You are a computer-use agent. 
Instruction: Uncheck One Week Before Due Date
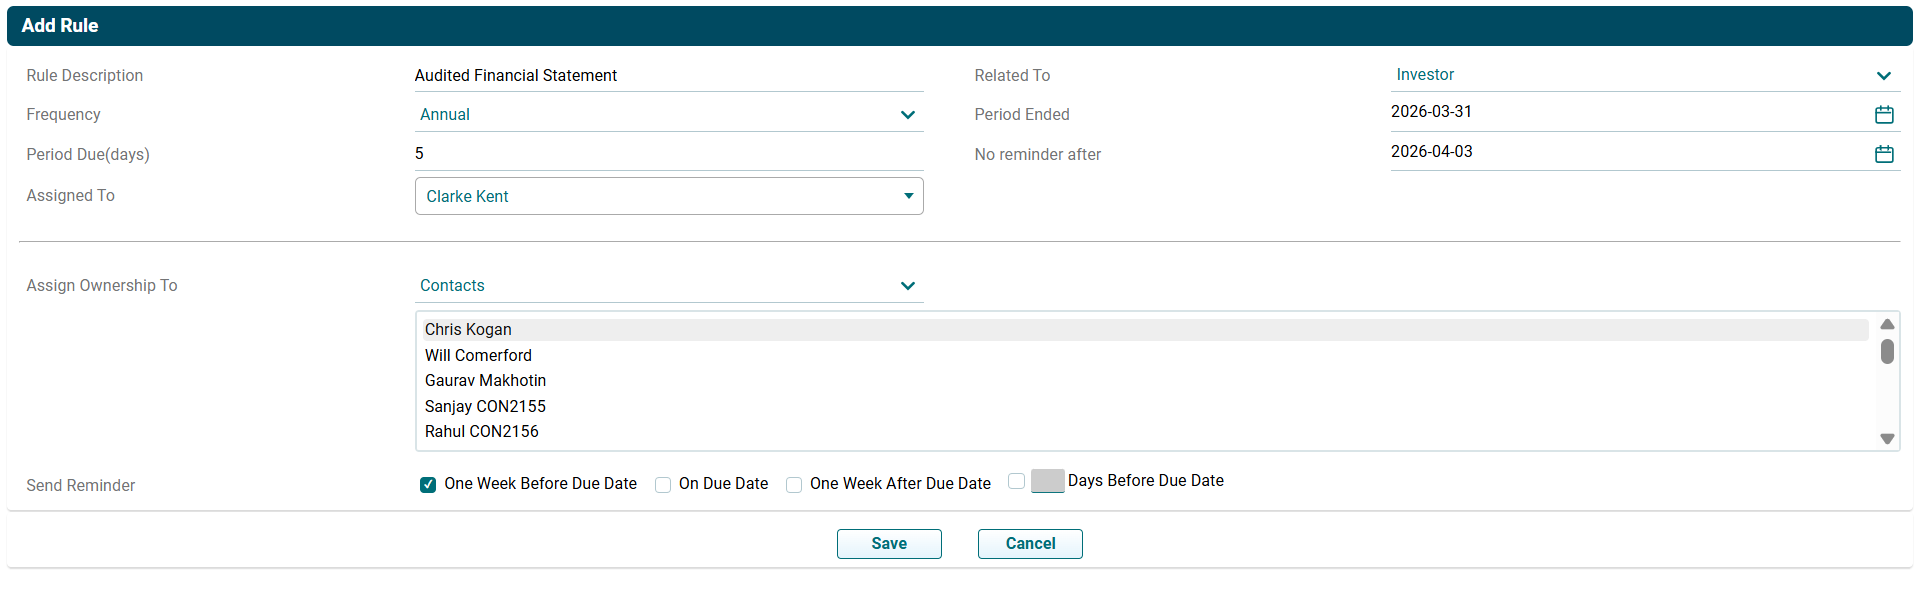(x=428, y=485)
